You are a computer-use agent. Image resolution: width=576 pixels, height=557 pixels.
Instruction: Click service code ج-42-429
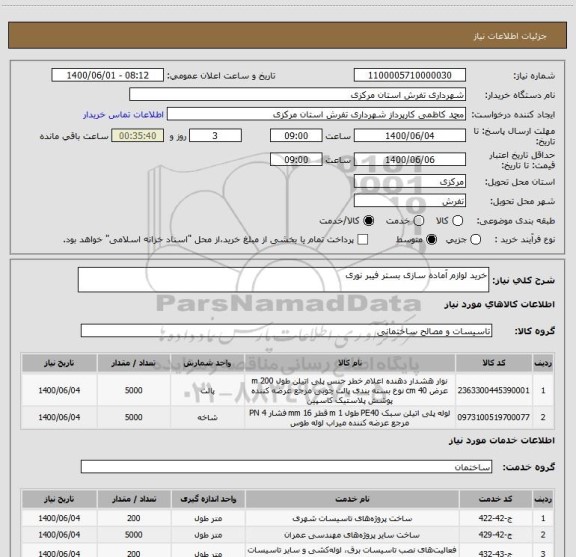495,535
